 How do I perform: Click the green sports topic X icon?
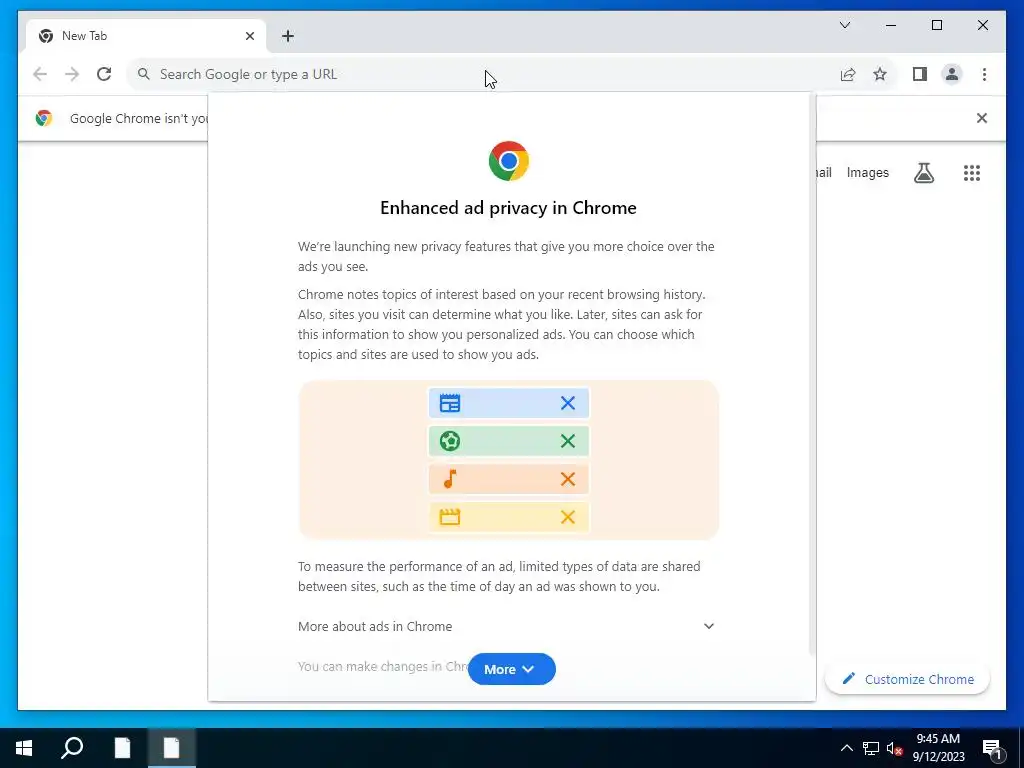pyautogui.click(x=568, y=441)
